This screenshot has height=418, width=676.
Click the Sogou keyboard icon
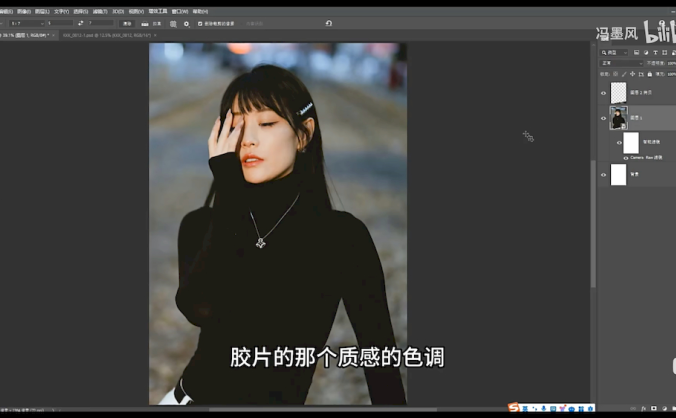(x=553, y=408)
